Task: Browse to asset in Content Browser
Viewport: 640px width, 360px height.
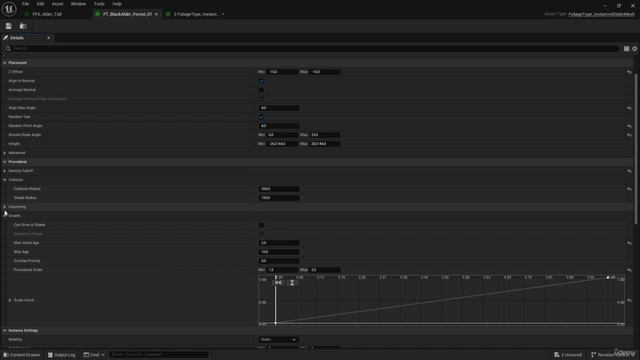Action: pos(23,26)
